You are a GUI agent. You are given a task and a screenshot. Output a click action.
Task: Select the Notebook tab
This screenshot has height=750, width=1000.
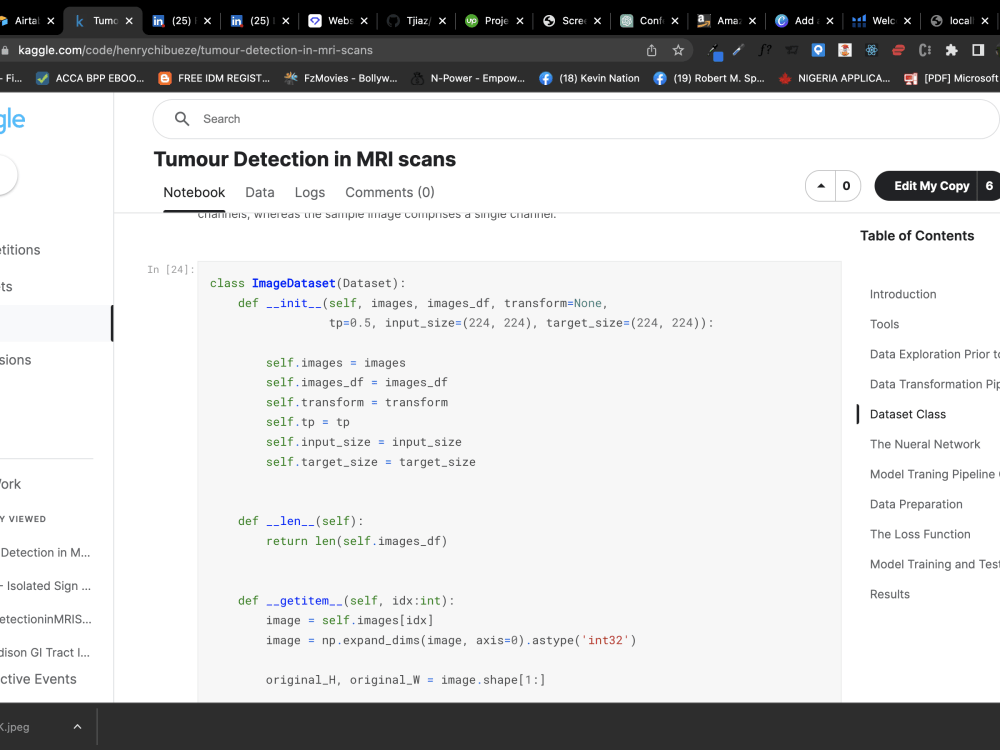(194, 193)
